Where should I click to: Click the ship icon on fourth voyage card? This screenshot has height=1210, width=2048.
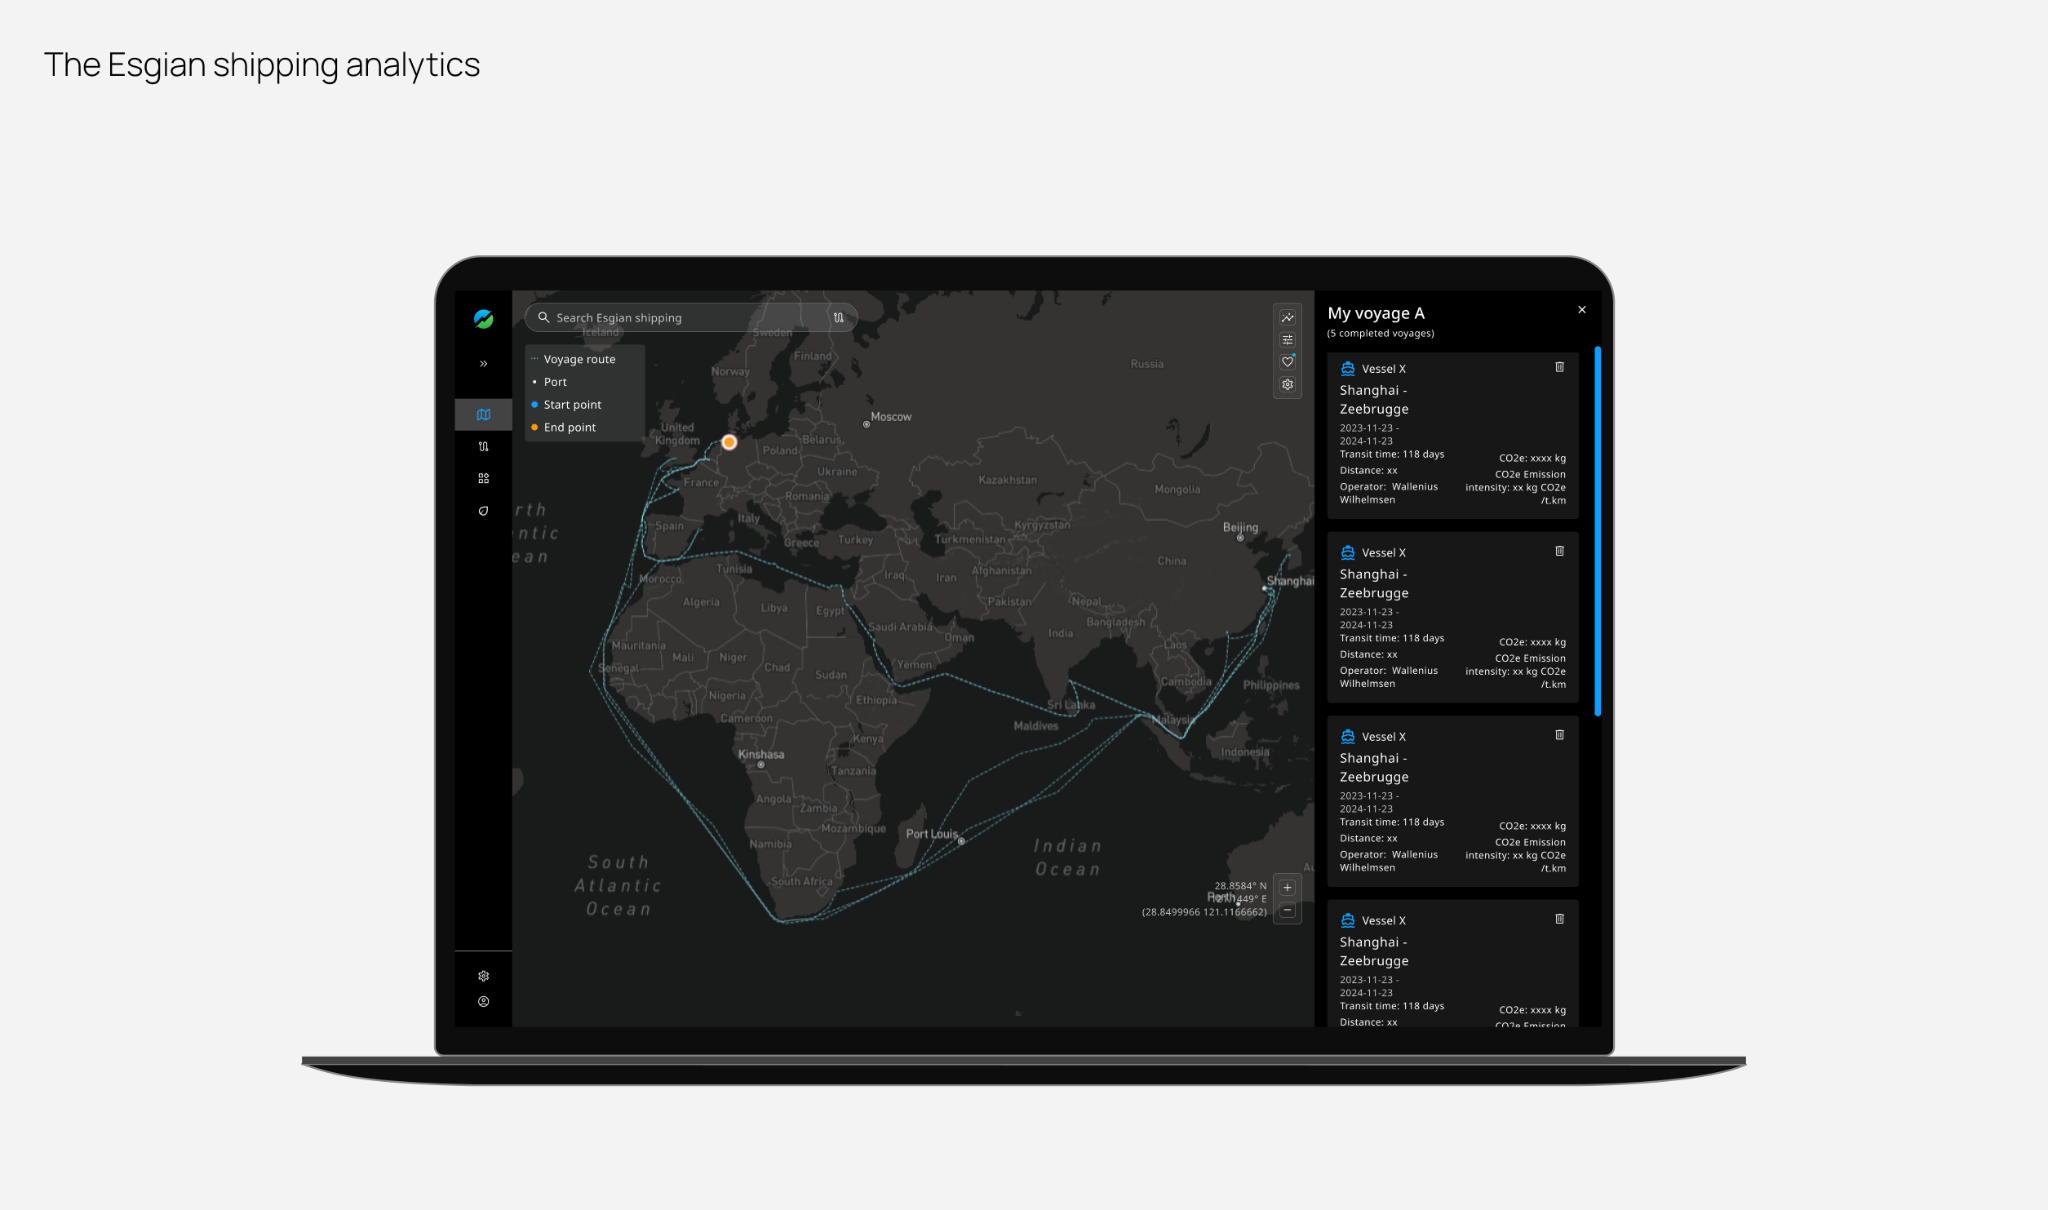coord(1348,920)
